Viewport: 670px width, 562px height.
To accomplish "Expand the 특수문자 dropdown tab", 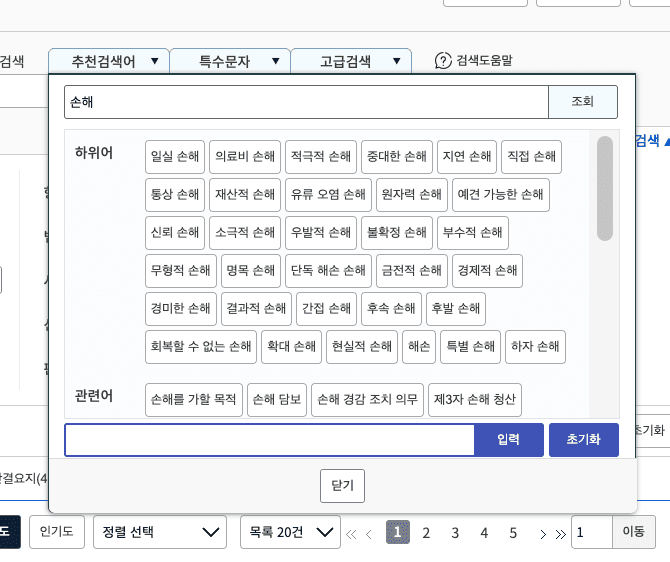I will pyautogui.click(x=230, y=61).
